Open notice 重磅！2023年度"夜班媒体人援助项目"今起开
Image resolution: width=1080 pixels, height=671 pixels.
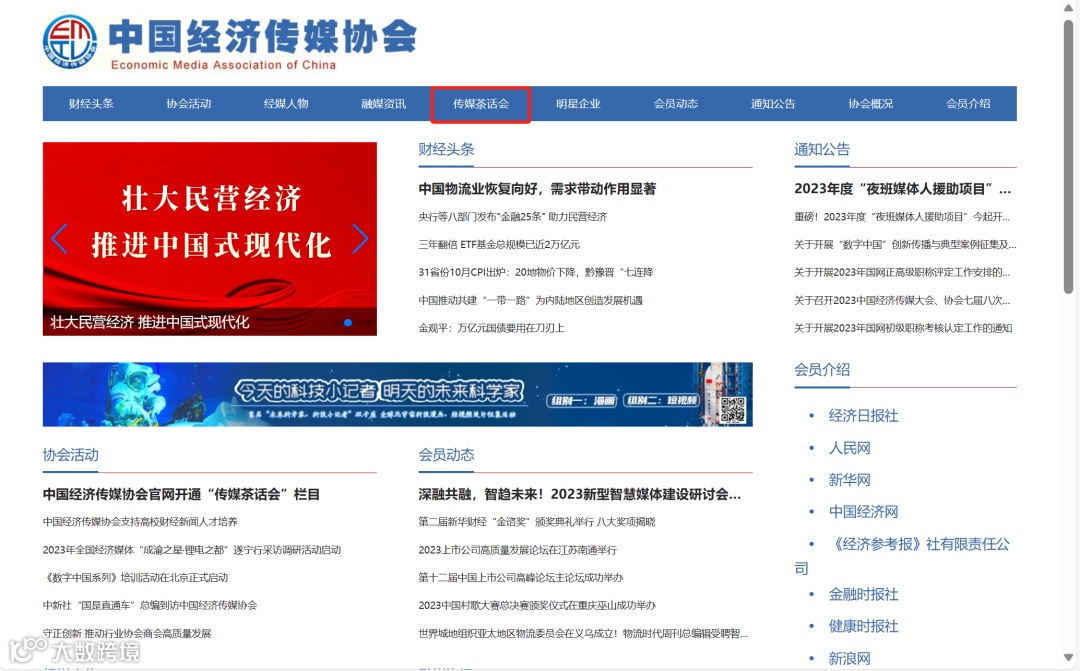[x=902, y=217]
